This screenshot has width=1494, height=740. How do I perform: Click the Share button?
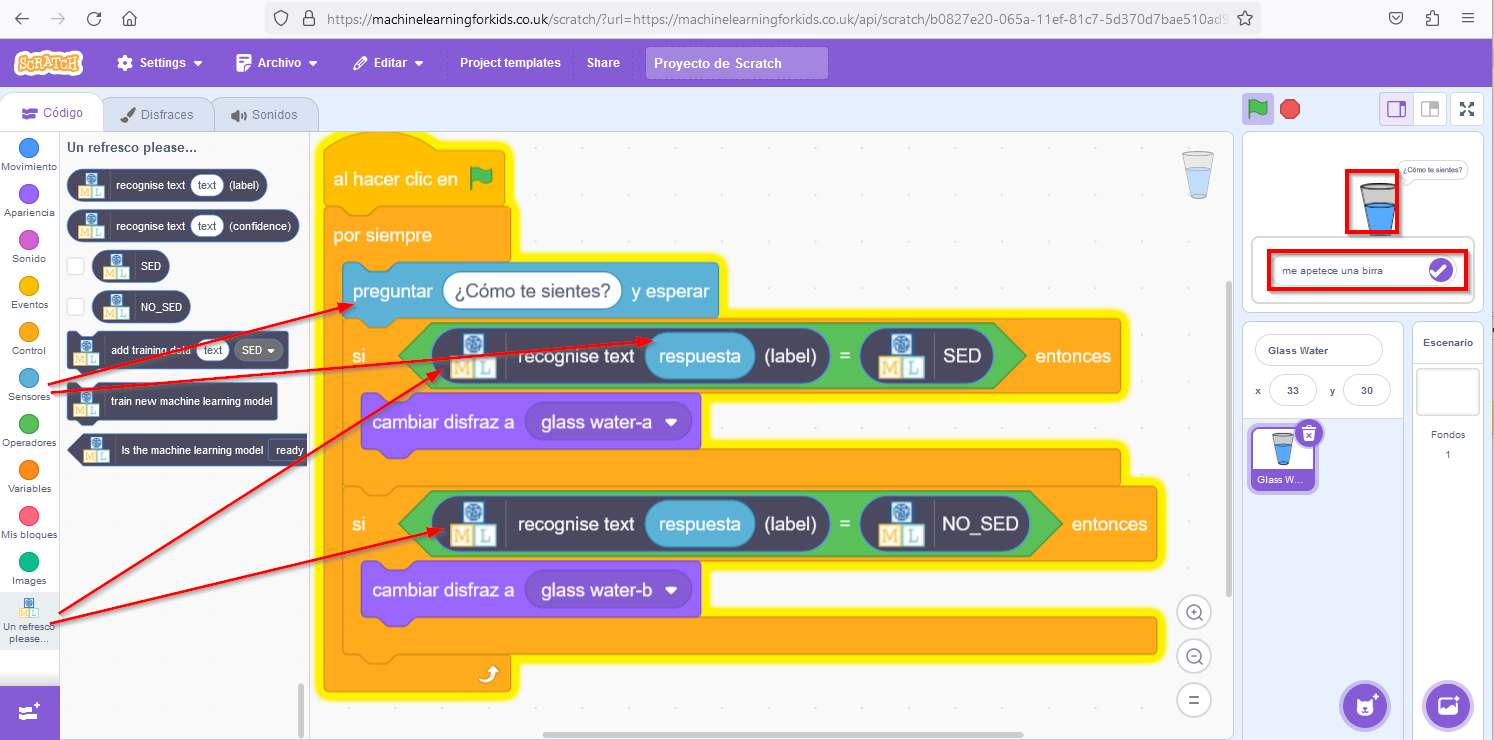click(x=603, y=63)
